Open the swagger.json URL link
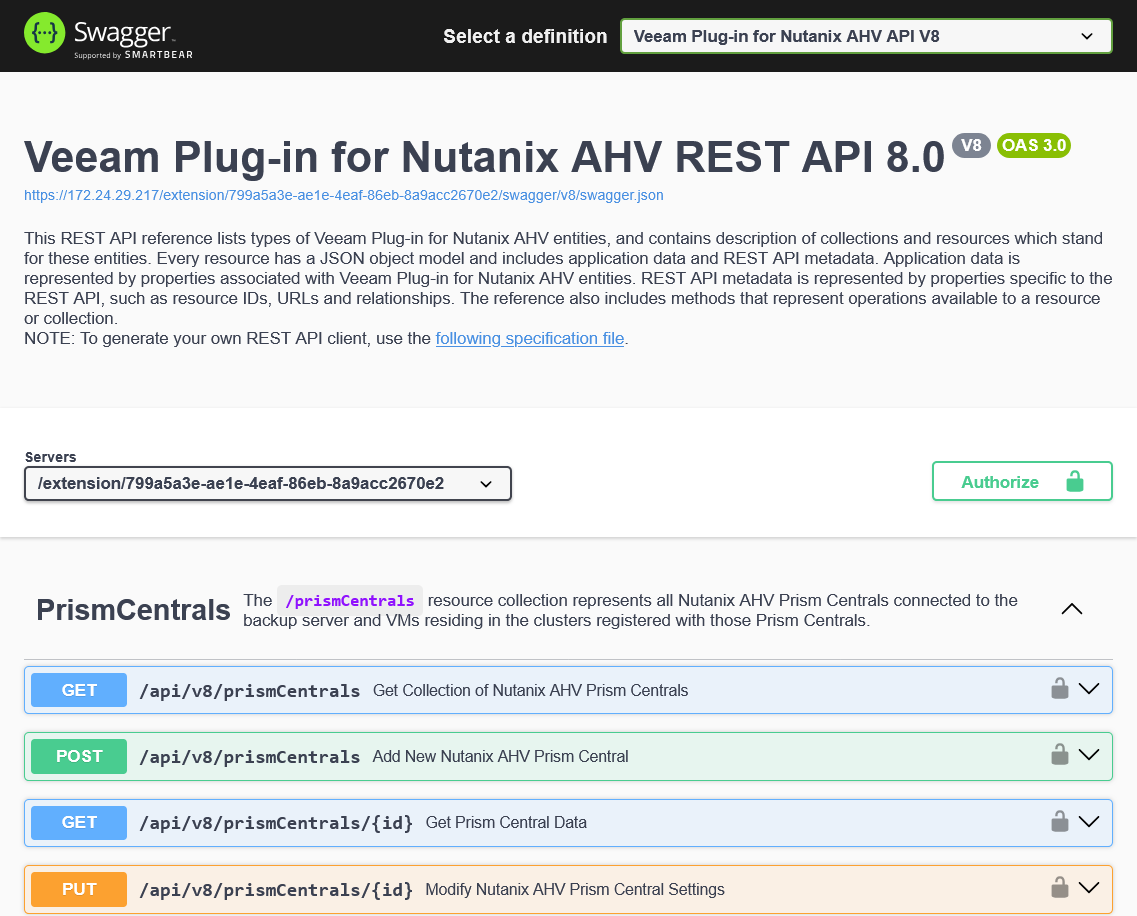This screenshot has height=916, width=1137. (x=343, y=195)
